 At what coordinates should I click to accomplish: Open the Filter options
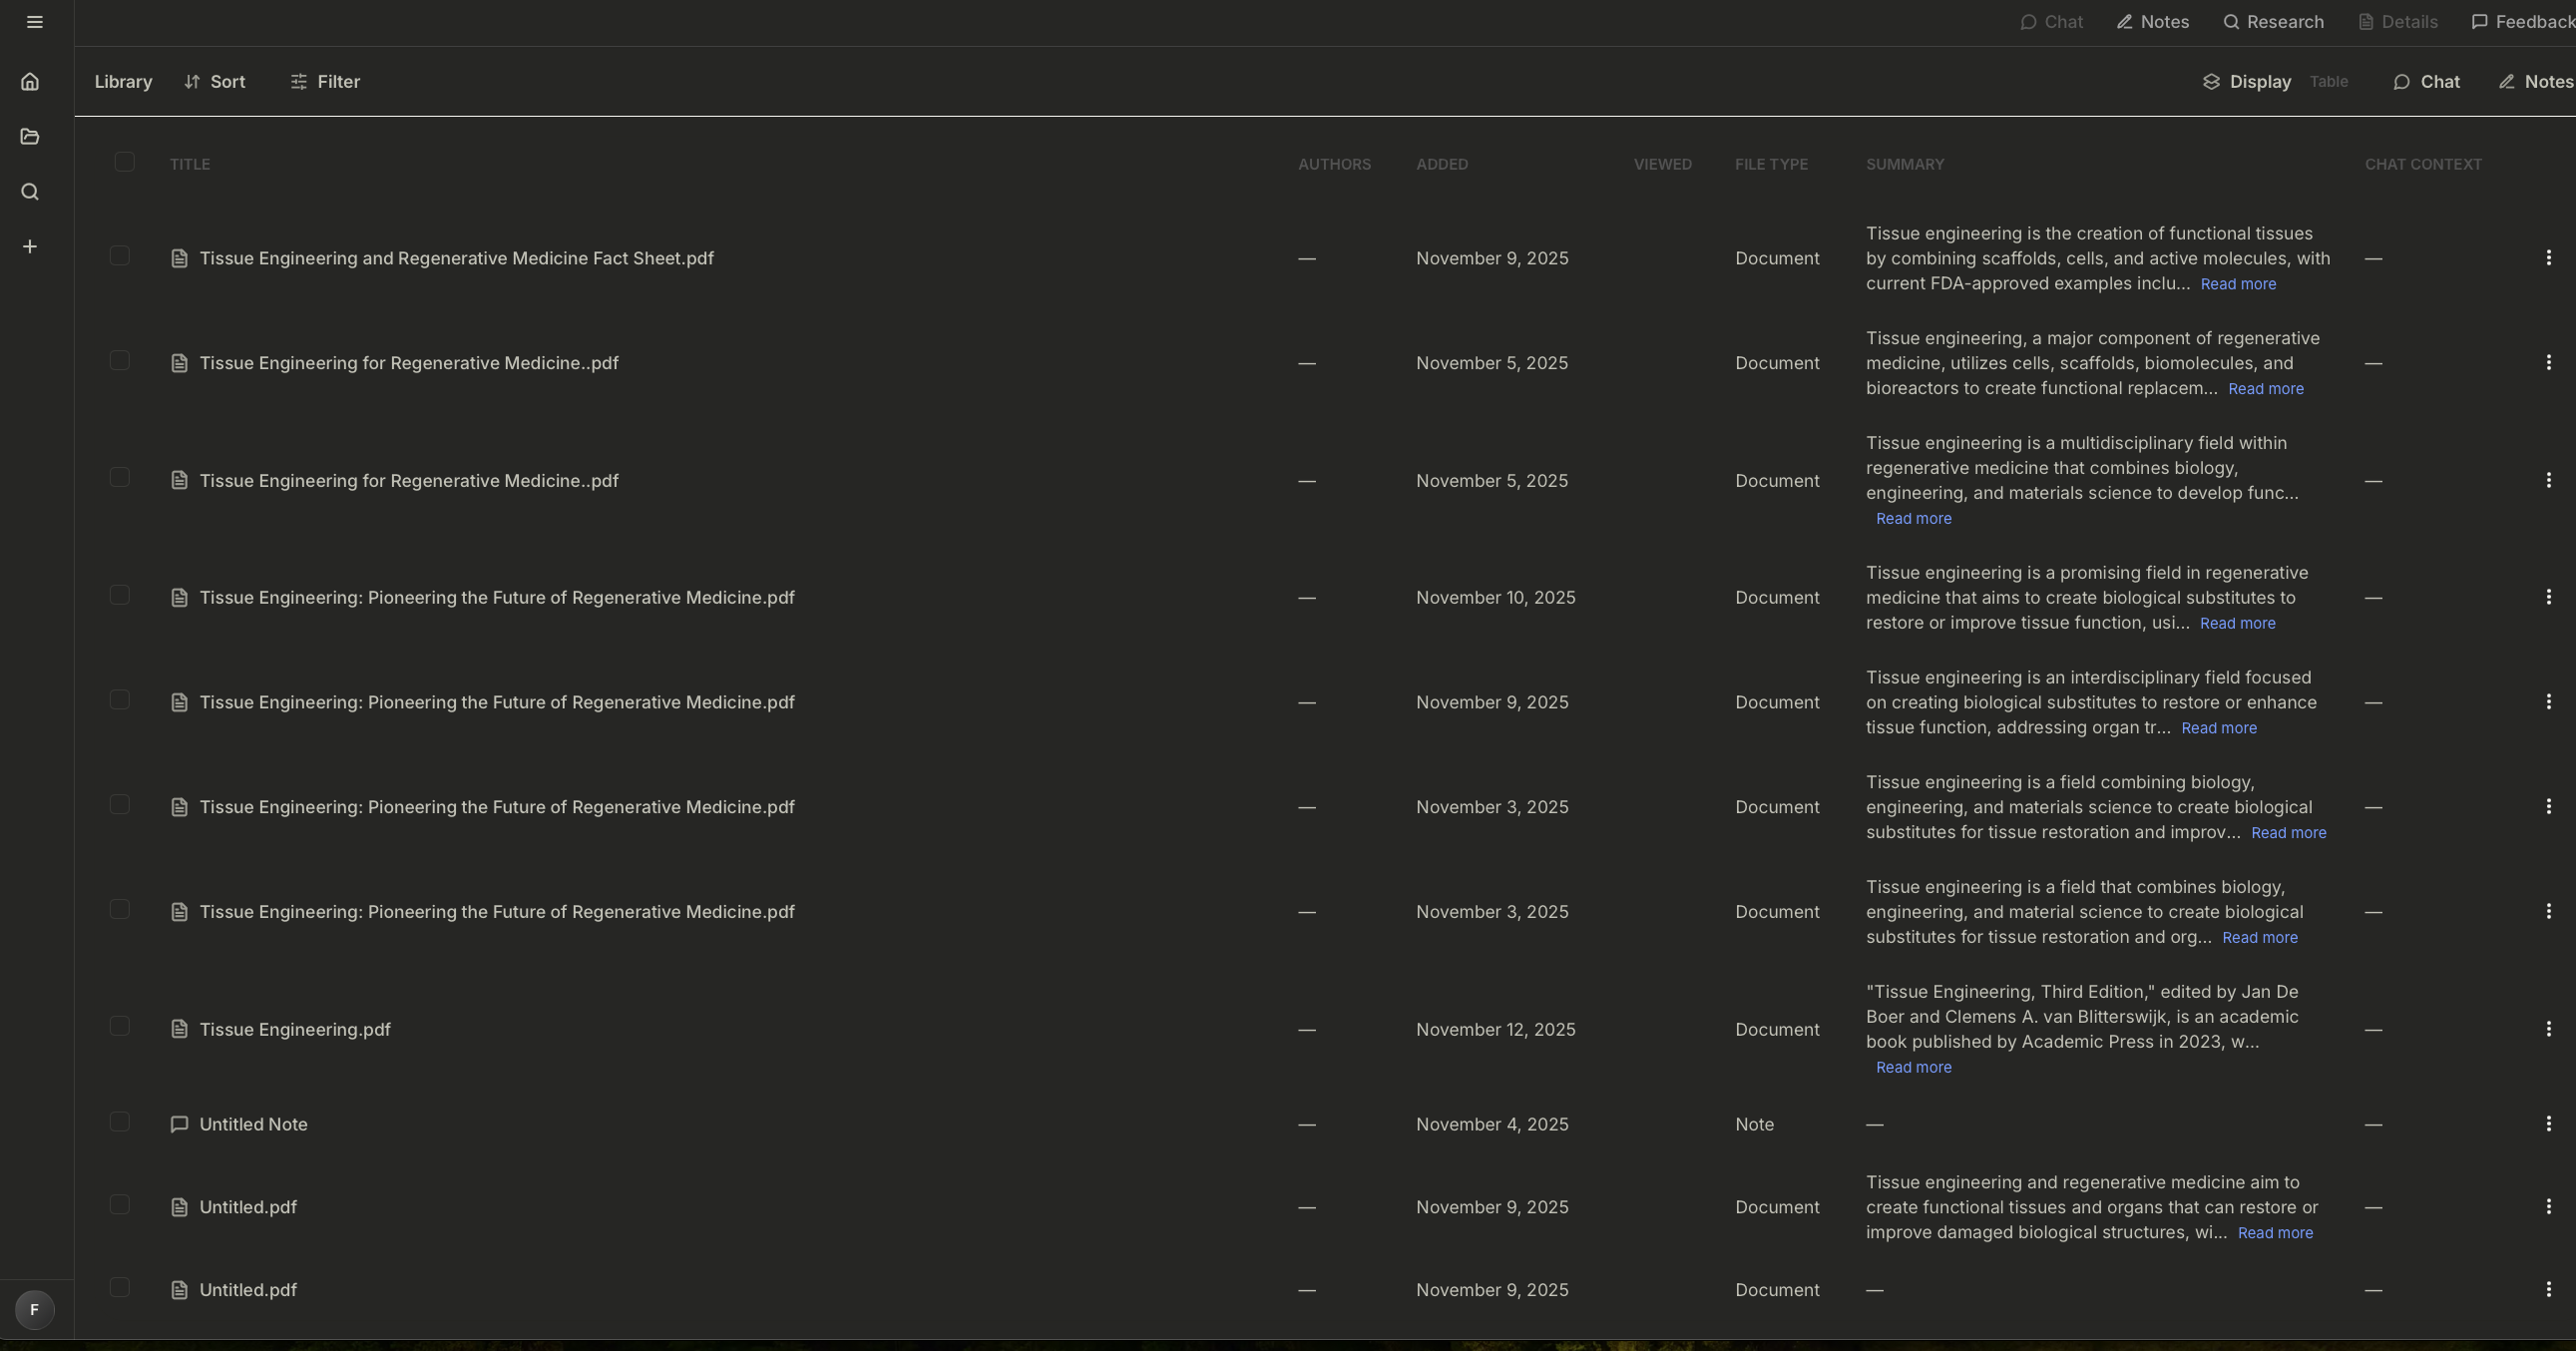coord(323,81)
